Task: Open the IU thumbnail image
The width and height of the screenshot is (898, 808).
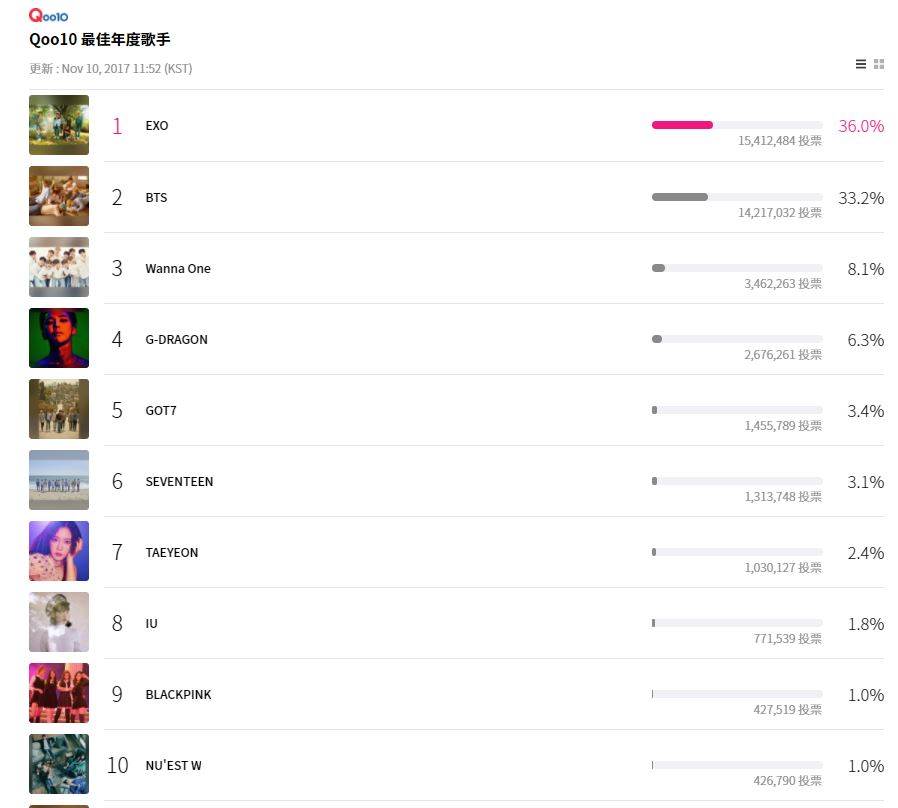Action: (x=59, y=622)
